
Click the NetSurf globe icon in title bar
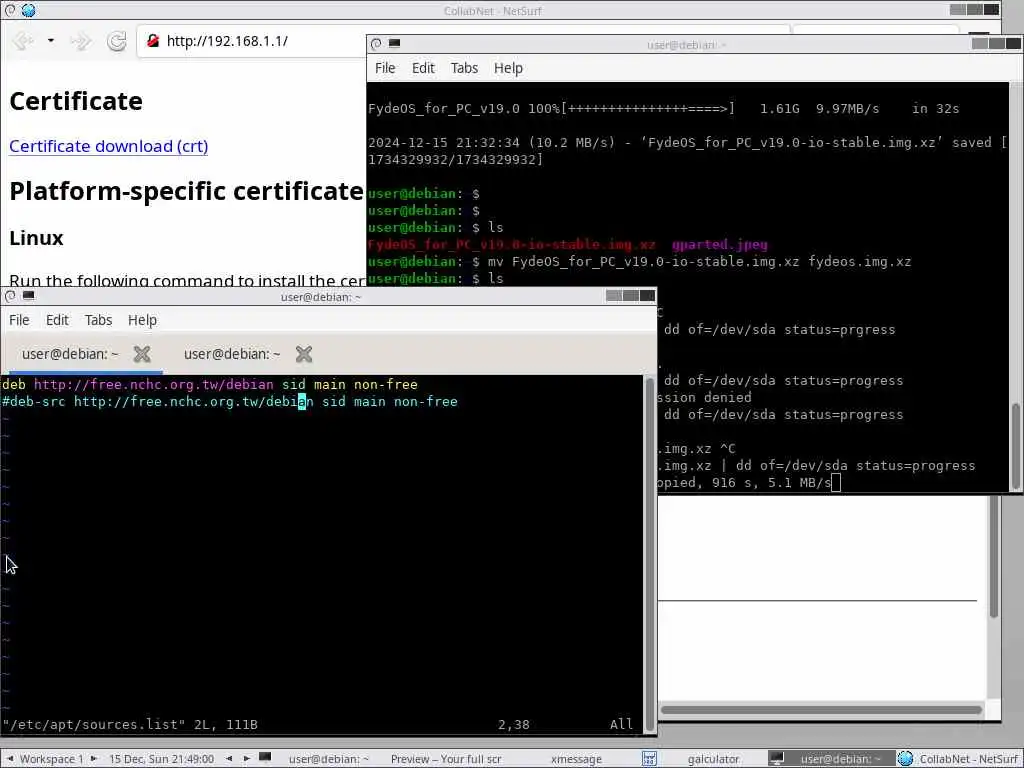[x=28, y=10]
